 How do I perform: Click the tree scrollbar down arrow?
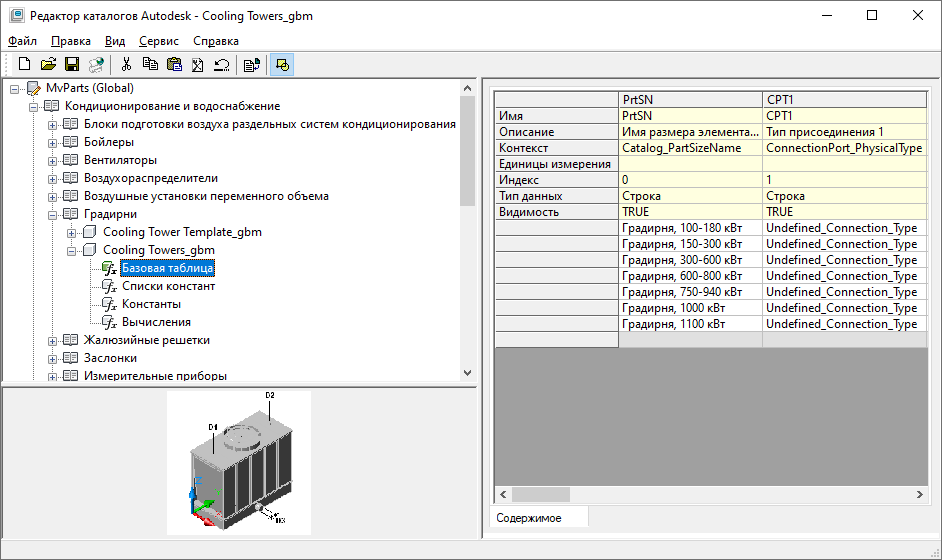467,373
